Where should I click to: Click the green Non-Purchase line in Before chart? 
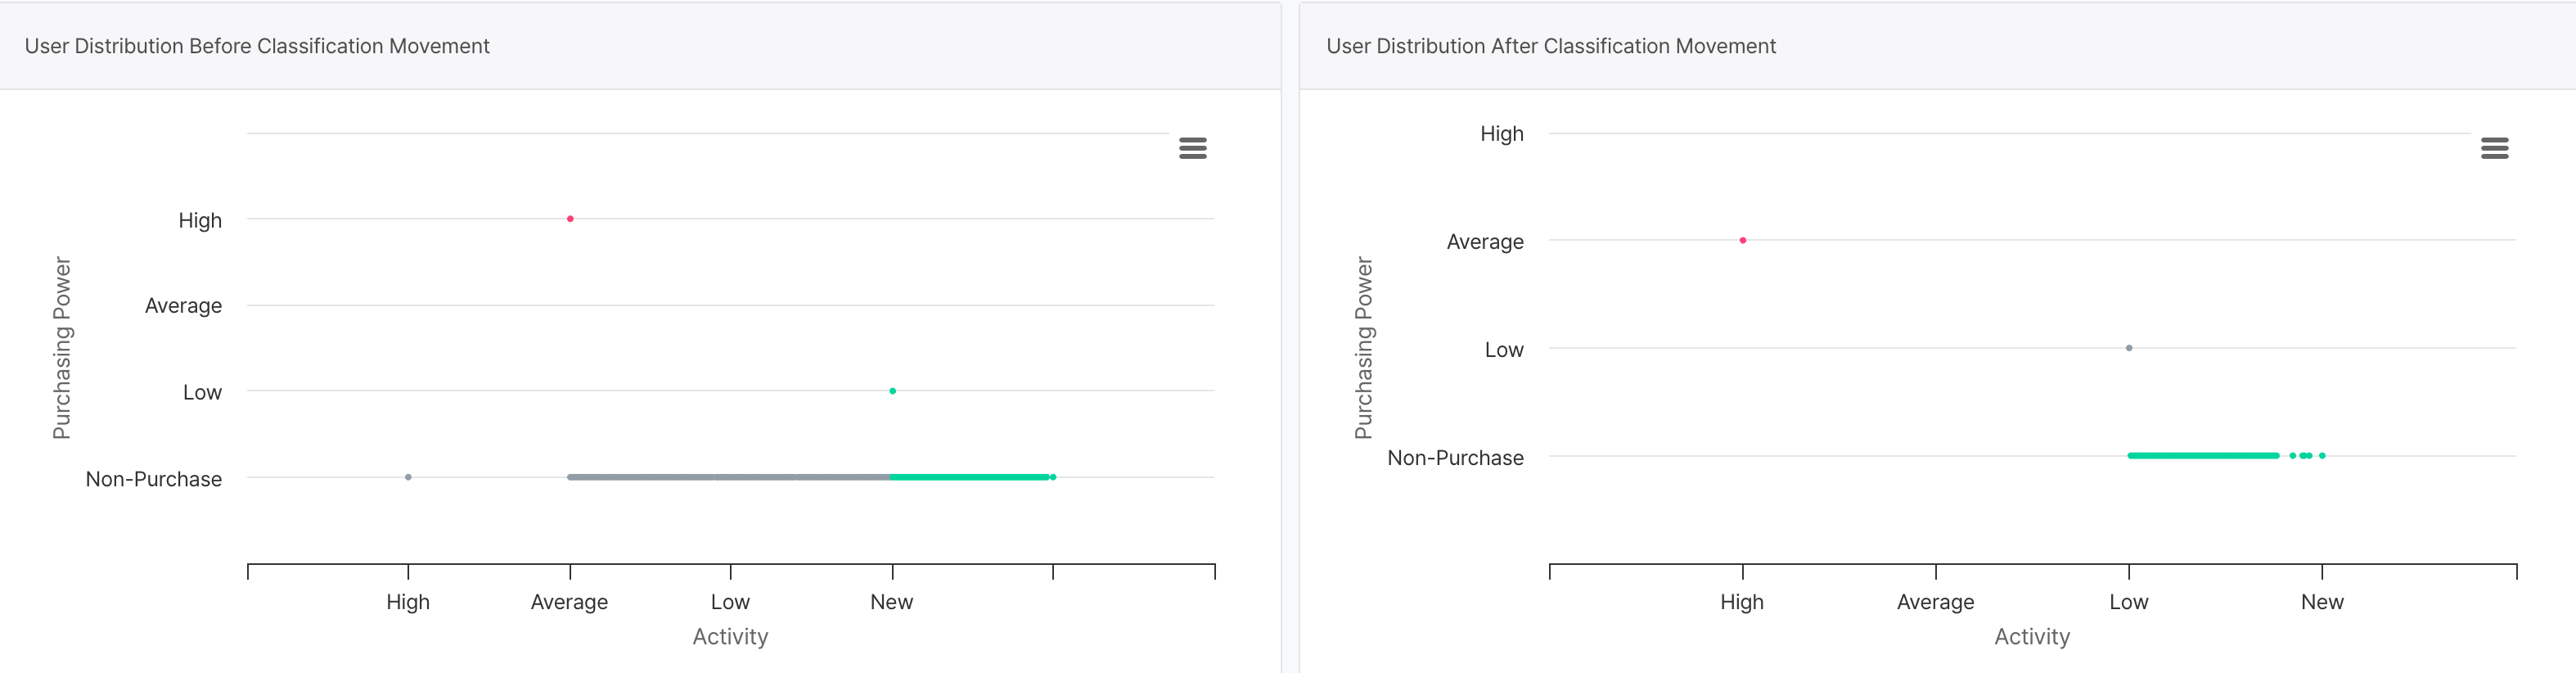(x=968, y=477)
